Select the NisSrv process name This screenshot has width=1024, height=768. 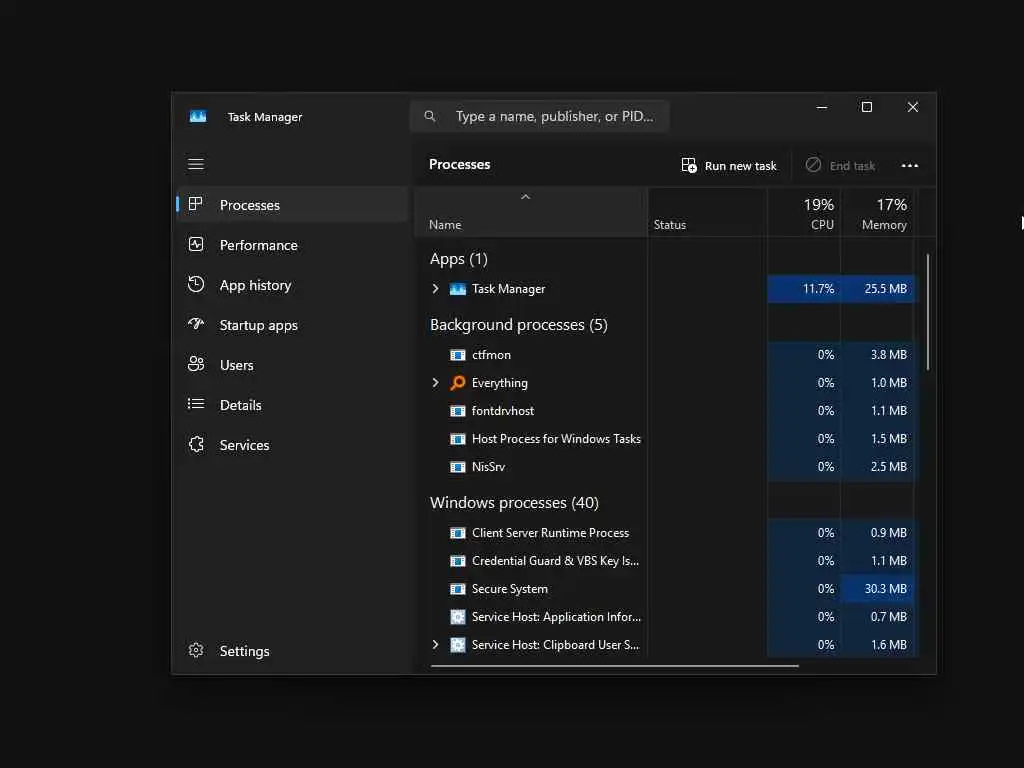coord(488,467)
